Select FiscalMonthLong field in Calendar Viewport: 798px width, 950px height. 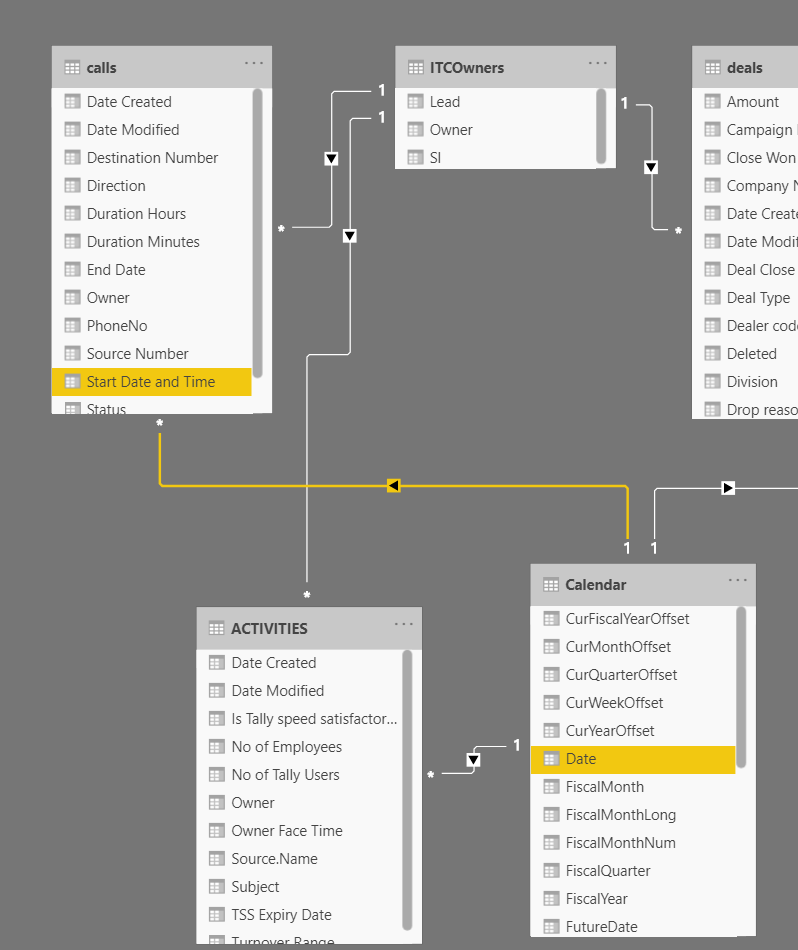633,814
